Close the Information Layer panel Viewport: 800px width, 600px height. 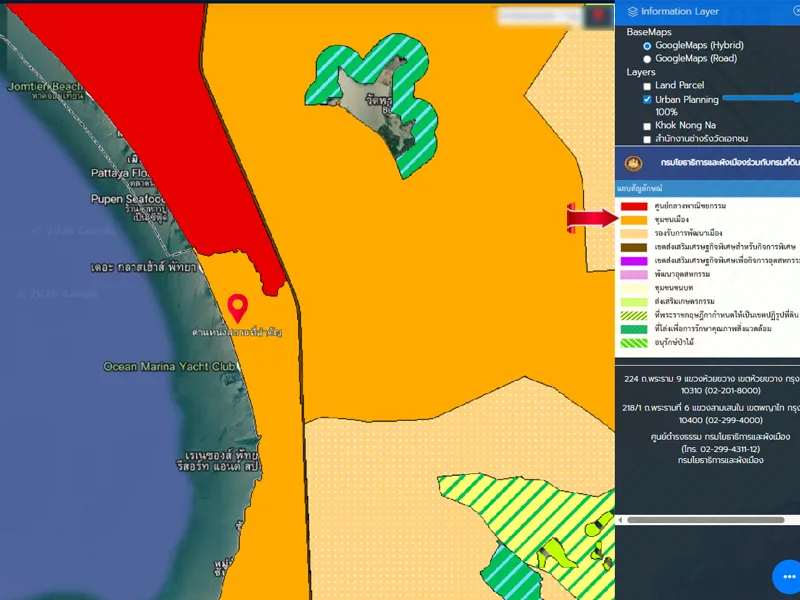click(796, 11)
